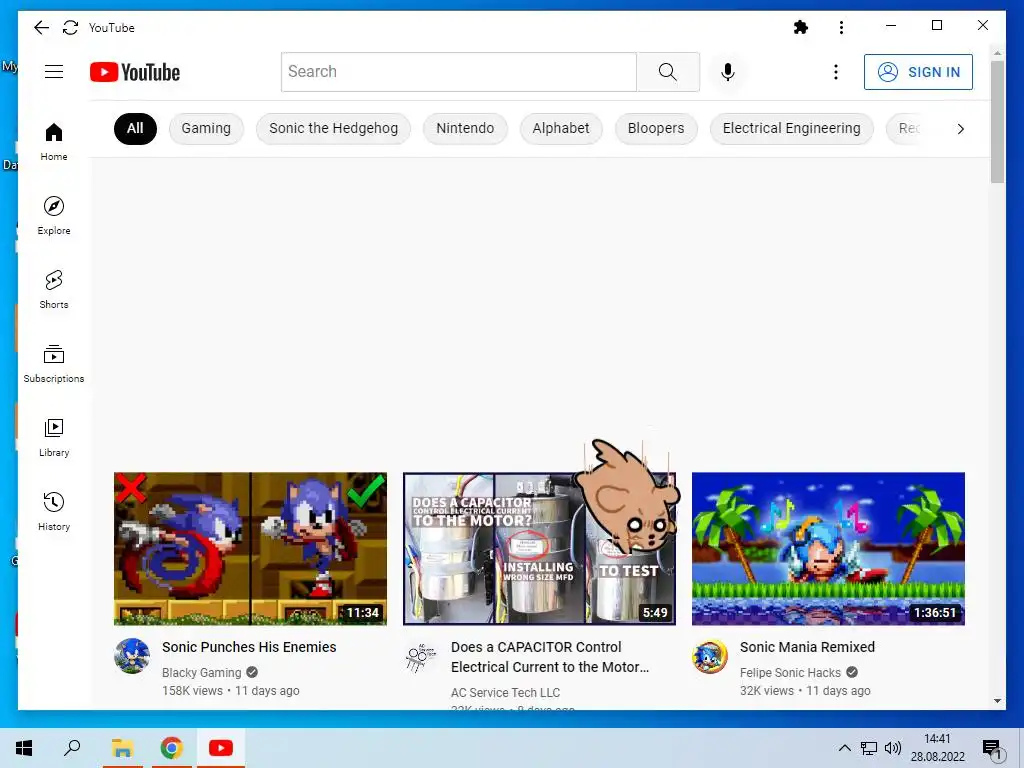The width and height of the screenshot is (1024, 768).
Task: Select the Bloopers filter chip
Action: (x=656, y=129)
